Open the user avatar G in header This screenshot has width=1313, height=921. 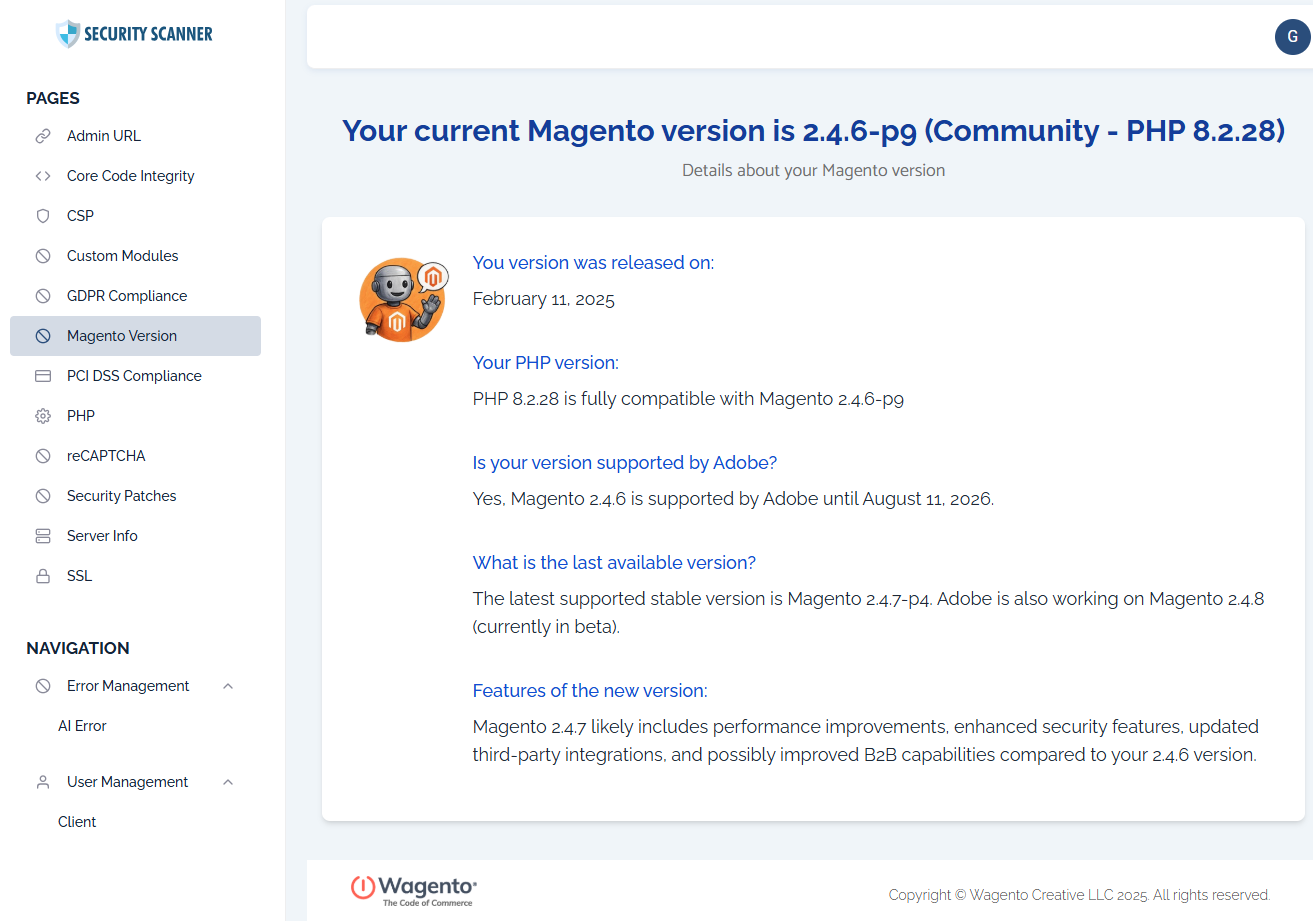(1292, 37)
